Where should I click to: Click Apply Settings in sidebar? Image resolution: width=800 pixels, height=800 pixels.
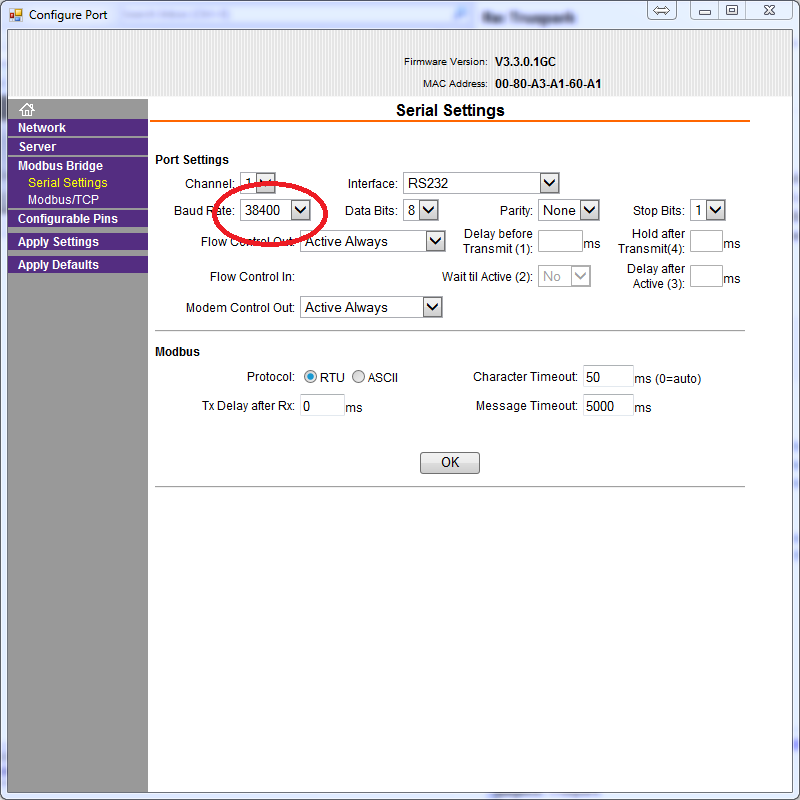58,242
